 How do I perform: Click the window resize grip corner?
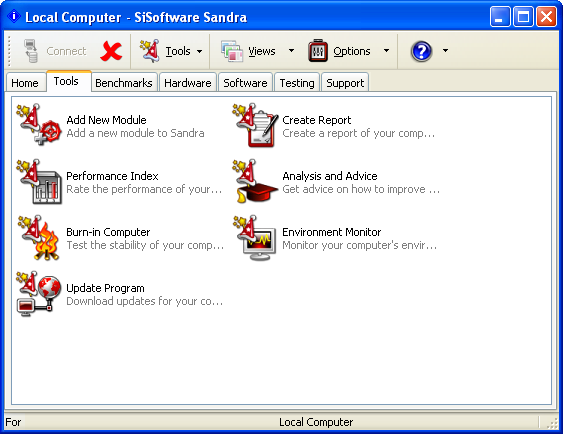552,423
